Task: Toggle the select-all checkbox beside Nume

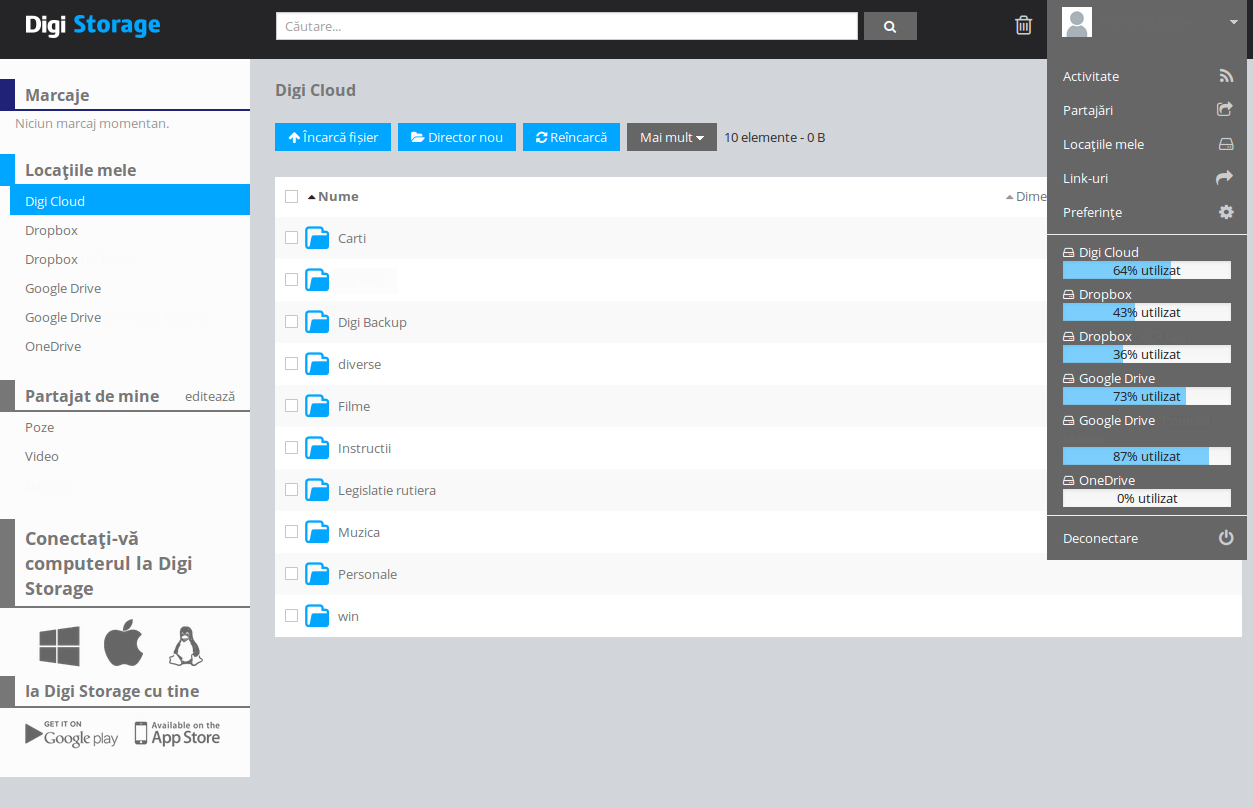Action: coord(291,196)
